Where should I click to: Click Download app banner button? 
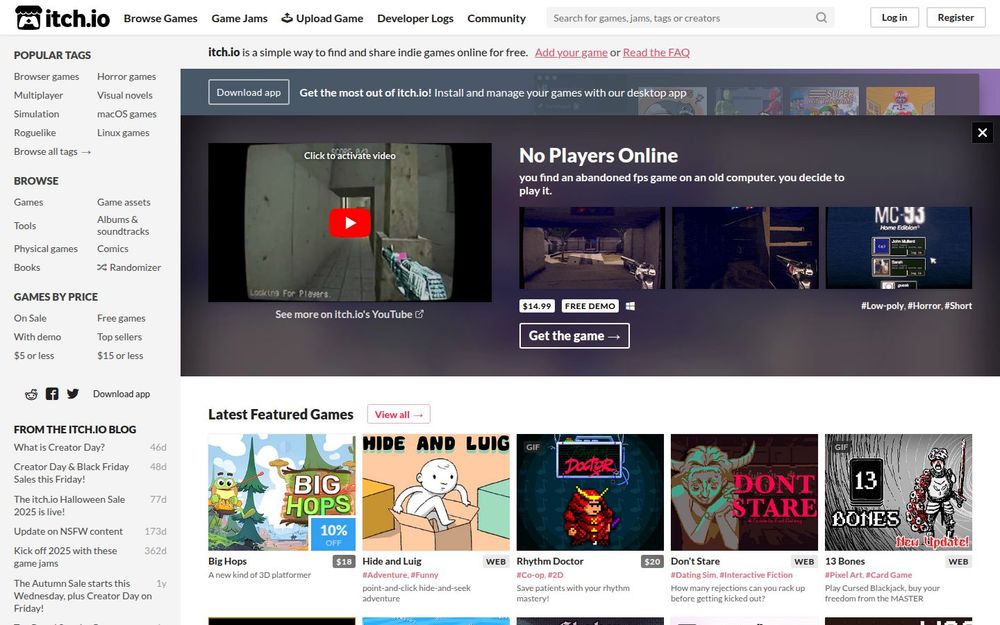point(249,92)
